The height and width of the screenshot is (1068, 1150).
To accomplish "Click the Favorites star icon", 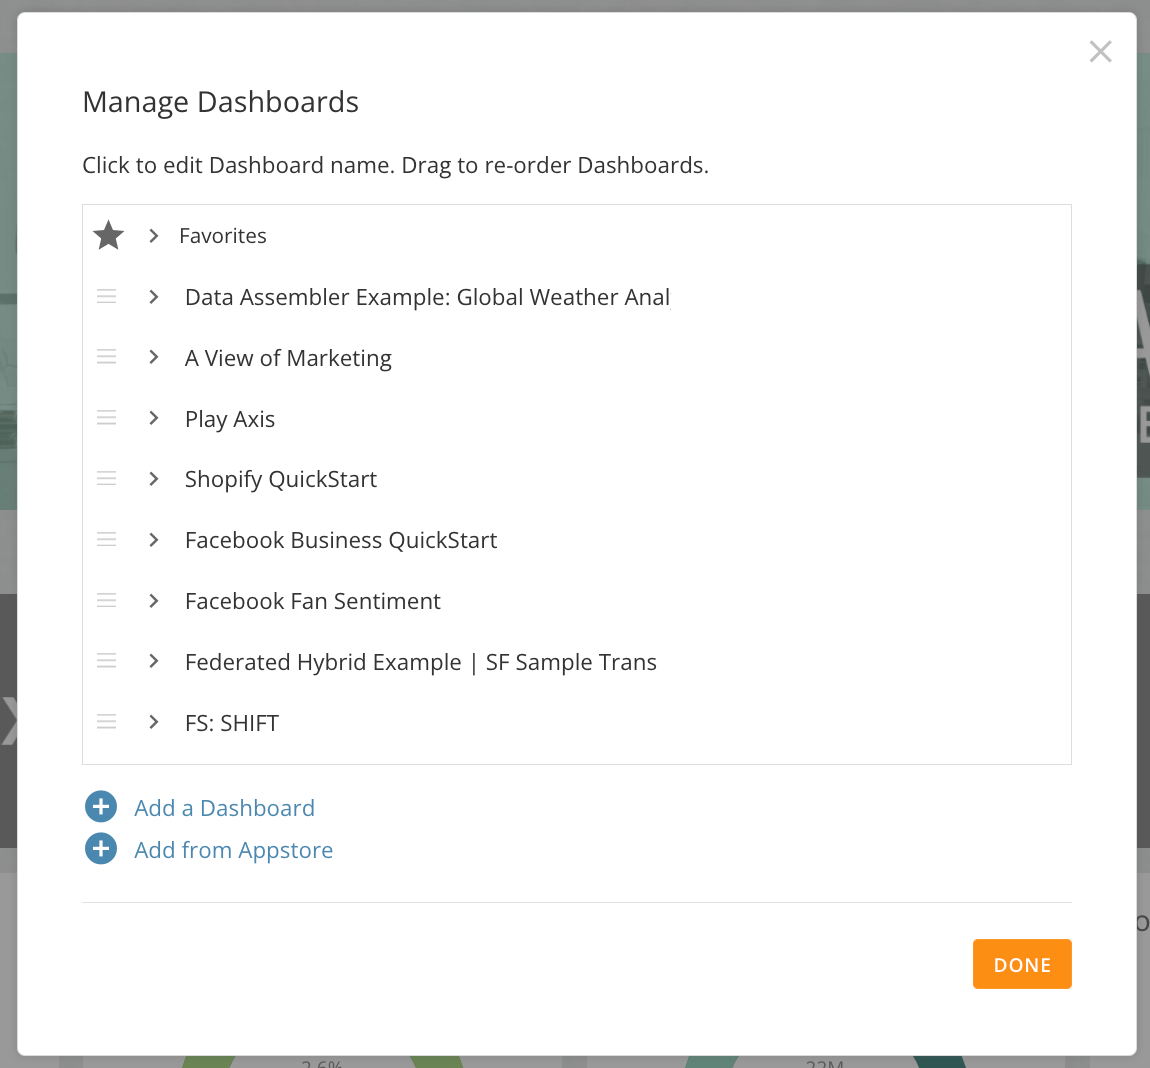I will tap(109, 235).
